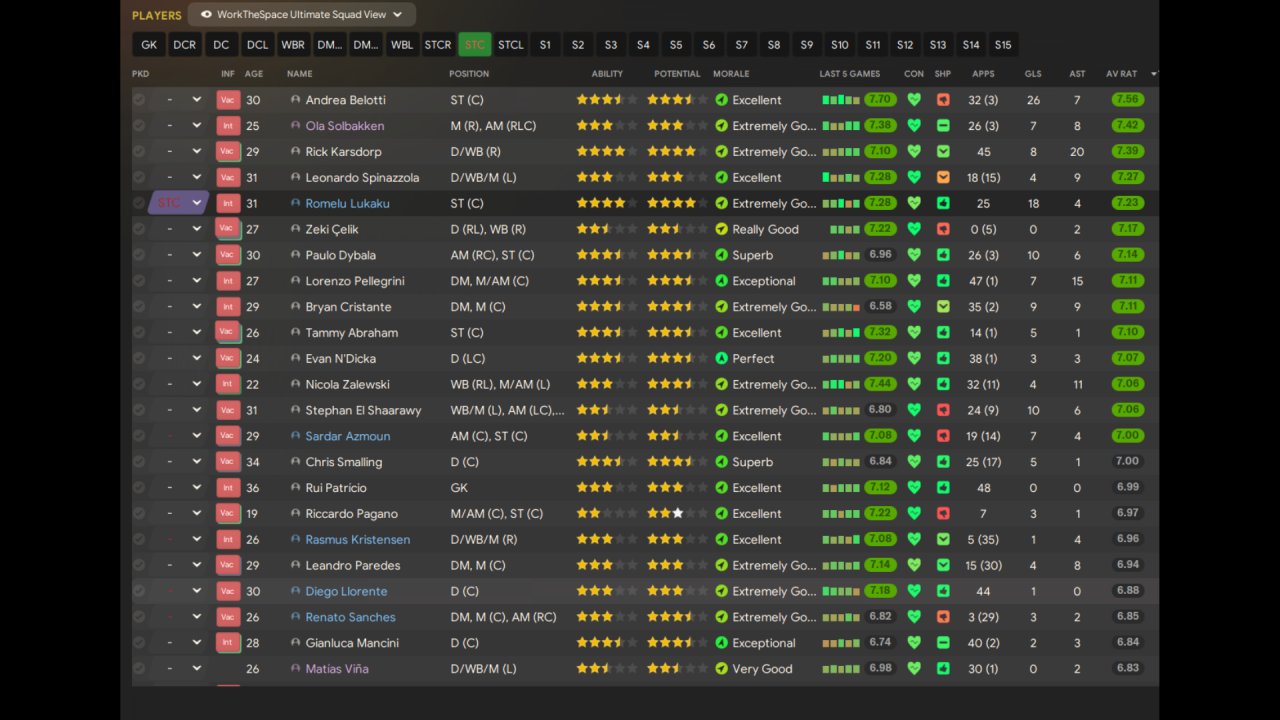Image resolution: width=1280 pixels, height=720 pixels.
Task: Toggle Matias Viña's selection circle
Action: pos(139,669)
